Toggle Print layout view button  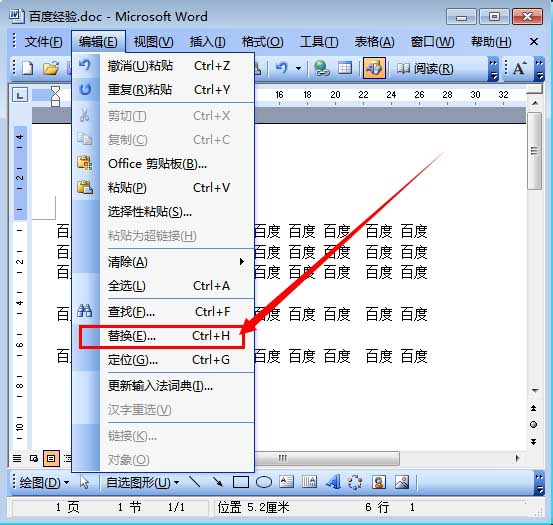51,458
